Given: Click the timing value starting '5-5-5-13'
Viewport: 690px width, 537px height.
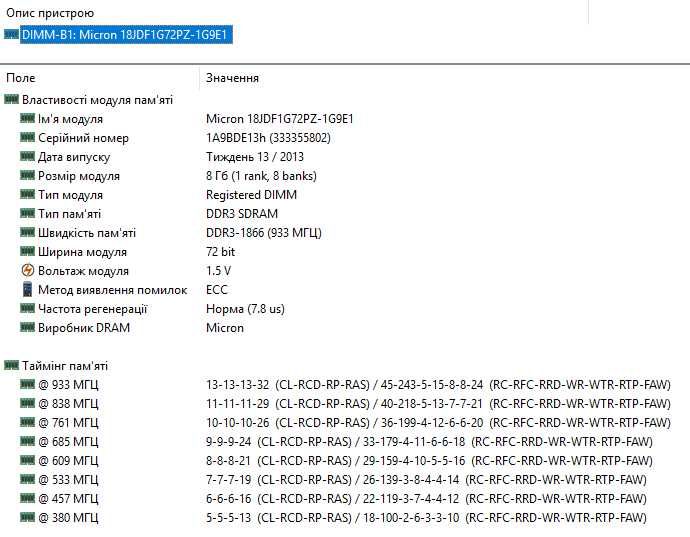Looking at the screenshot, I should tap(426, 518).
